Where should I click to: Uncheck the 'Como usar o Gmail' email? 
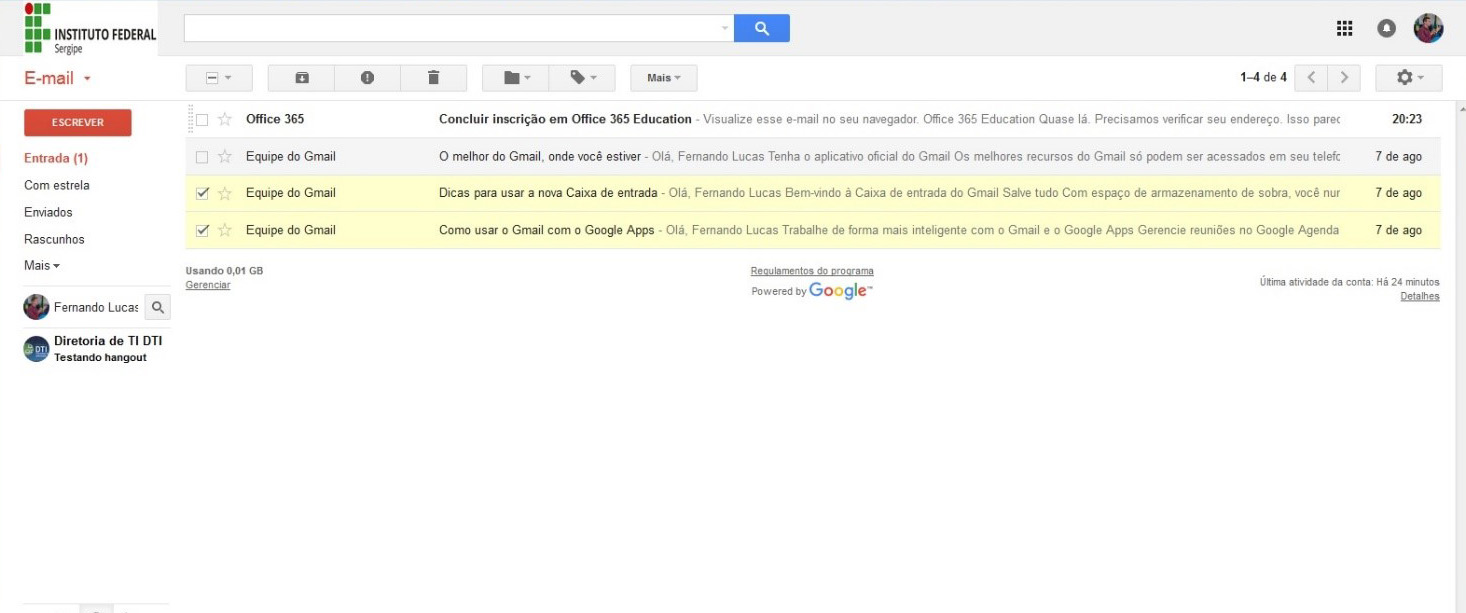[203, 230]
